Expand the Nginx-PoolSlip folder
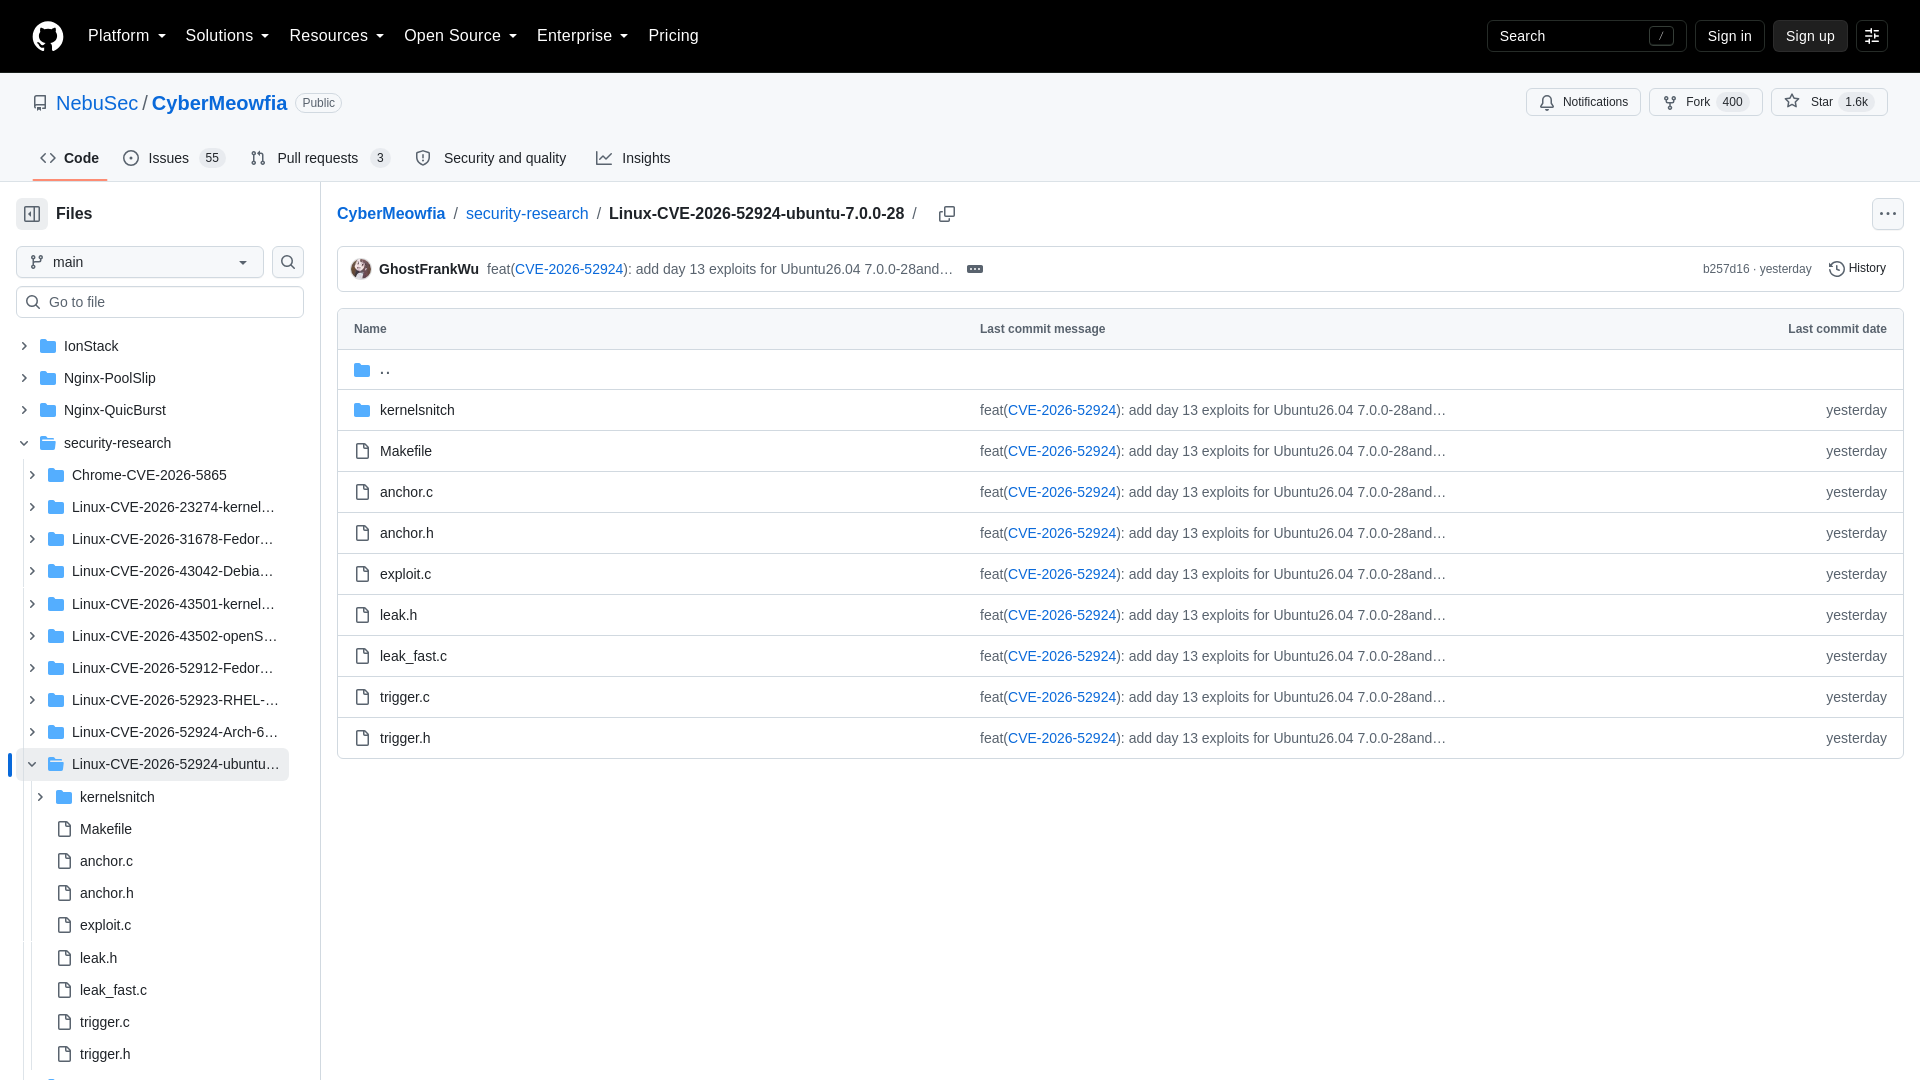Image resolution: width=1920 pixels, height=1080 pixels. pyautogui.click(x=24, y=378)
